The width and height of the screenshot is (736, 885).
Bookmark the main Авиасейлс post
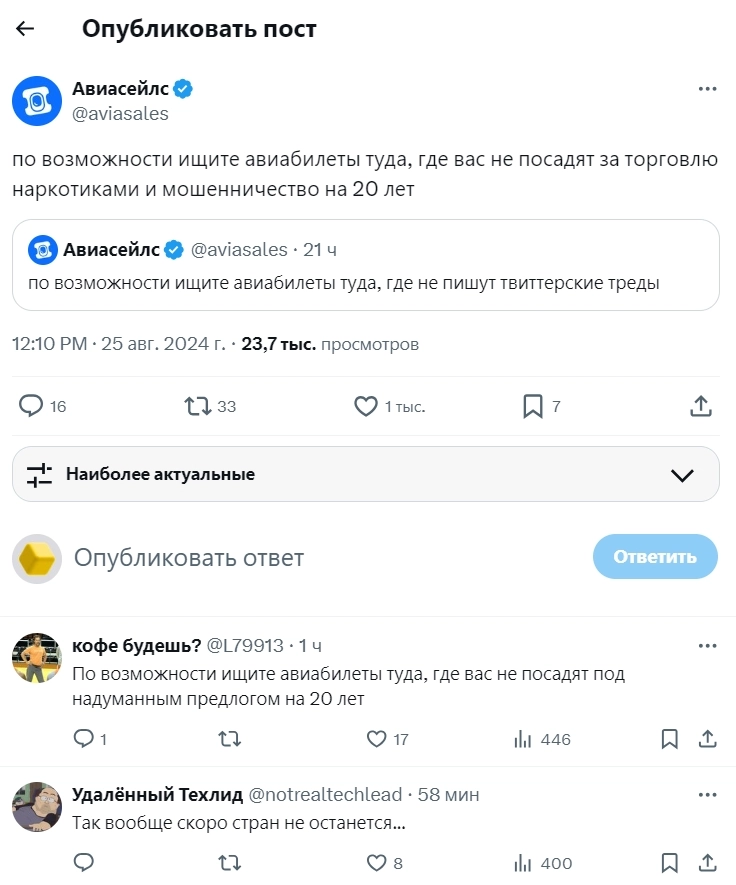pos(533,406)
